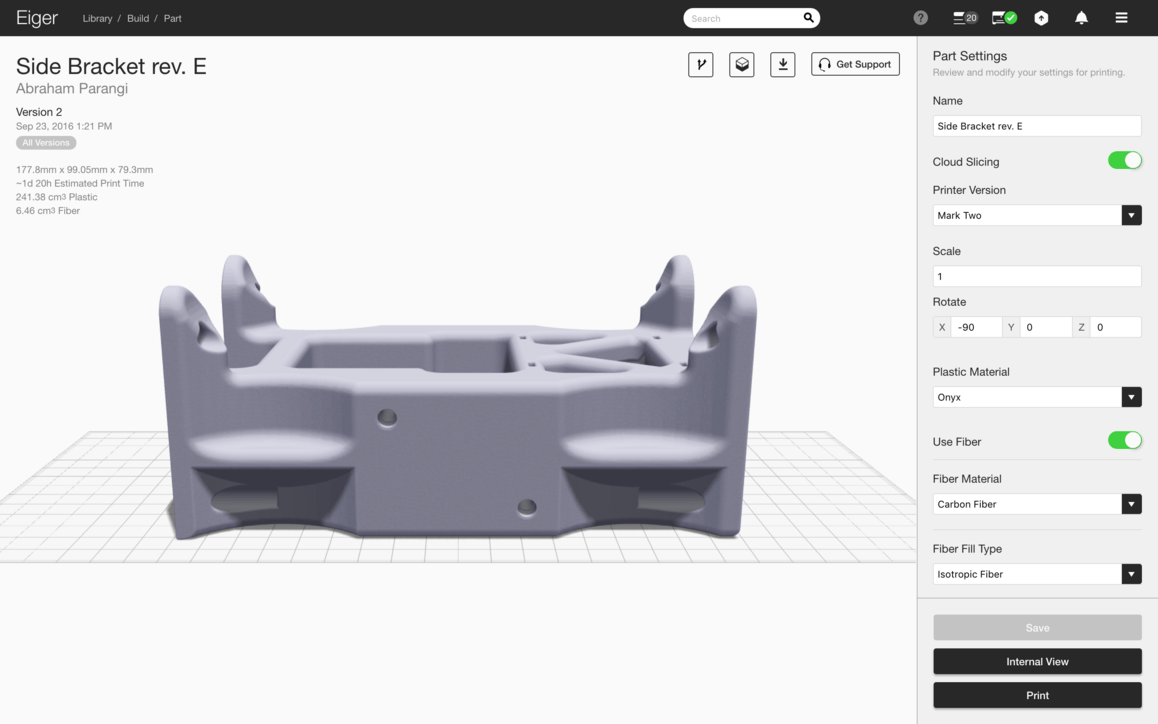1158x724 pixels.
Task: Download the part with the download icon
Action: click(782, 65)
